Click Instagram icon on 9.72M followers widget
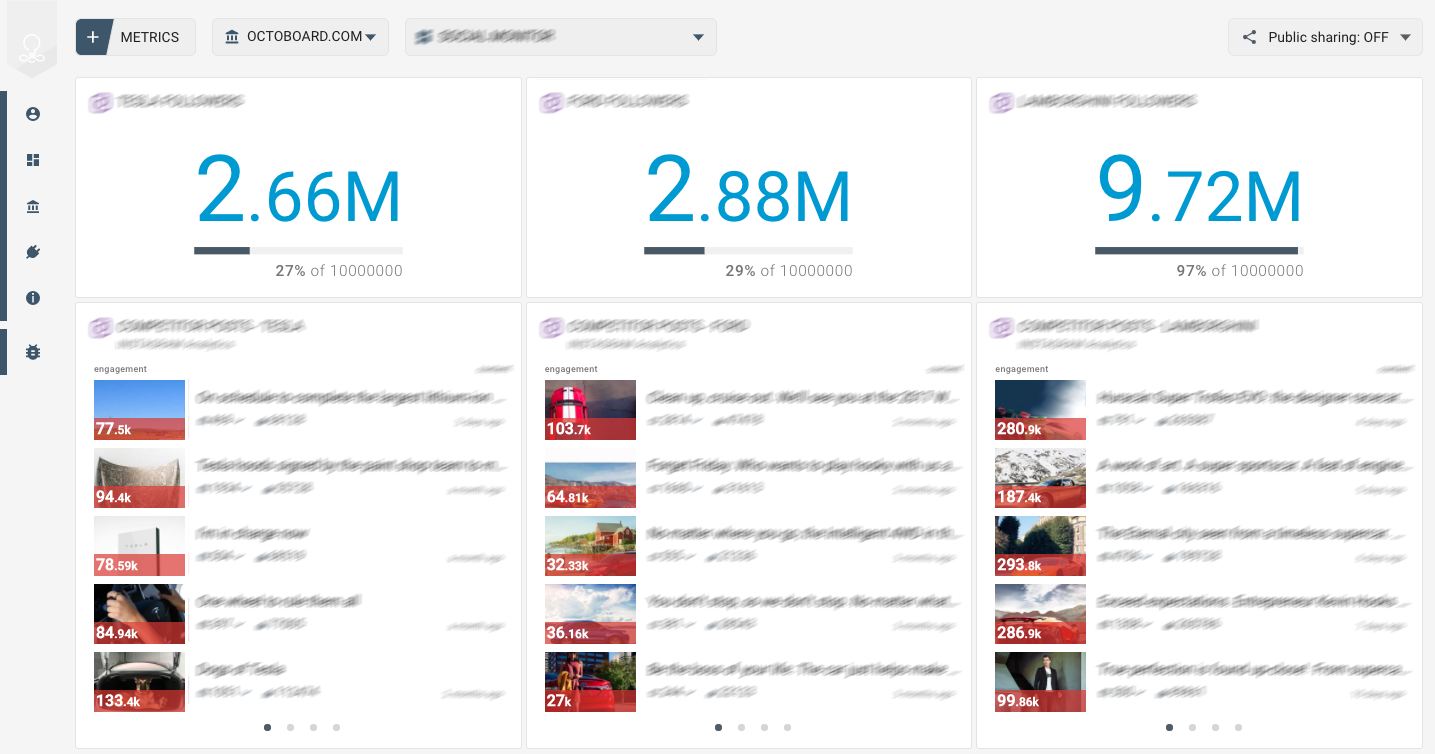This screenshot has width=1435, height=754. point(1001,102)
